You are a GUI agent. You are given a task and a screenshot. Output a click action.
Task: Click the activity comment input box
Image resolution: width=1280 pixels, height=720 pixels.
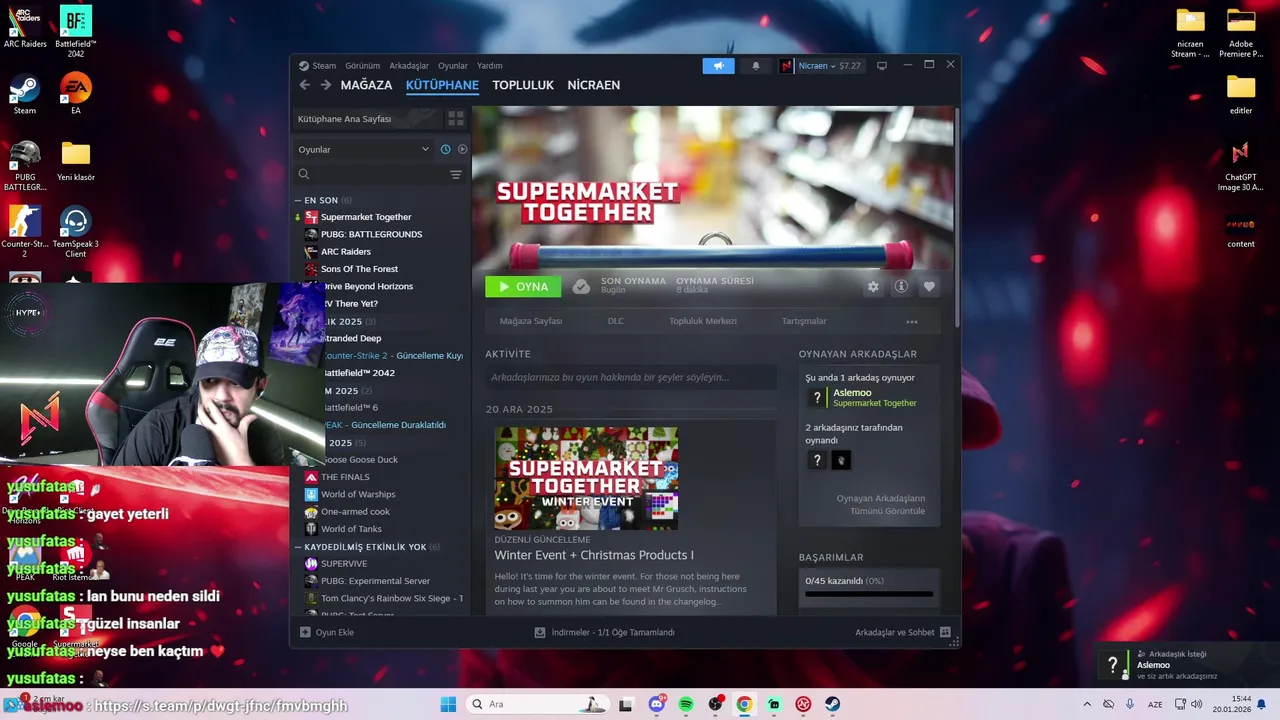pos(631,377)
